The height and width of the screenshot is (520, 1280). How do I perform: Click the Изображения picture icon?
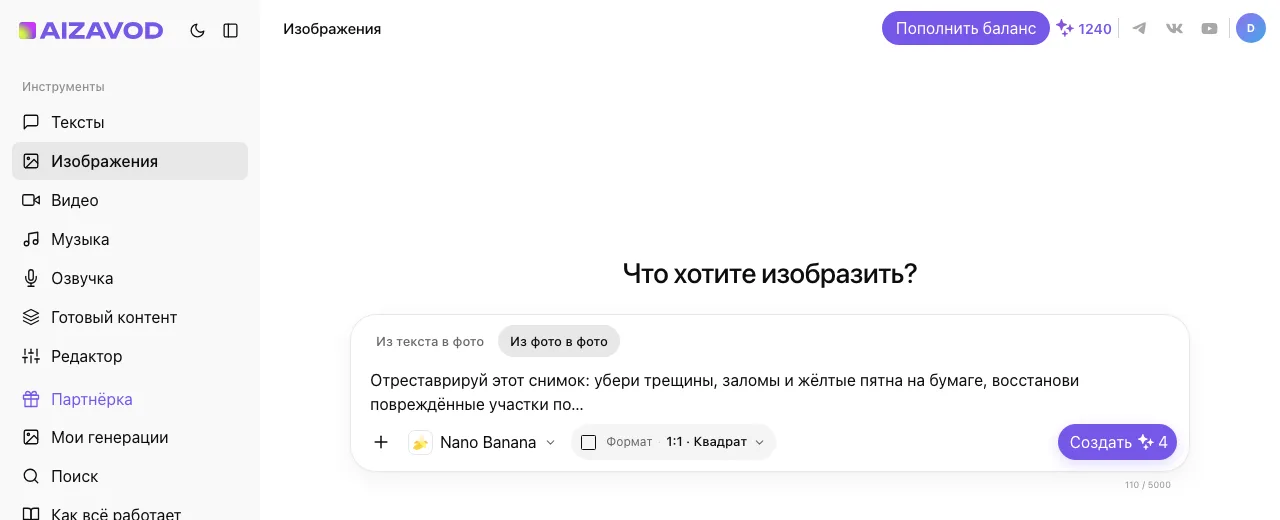coord(31,161)
